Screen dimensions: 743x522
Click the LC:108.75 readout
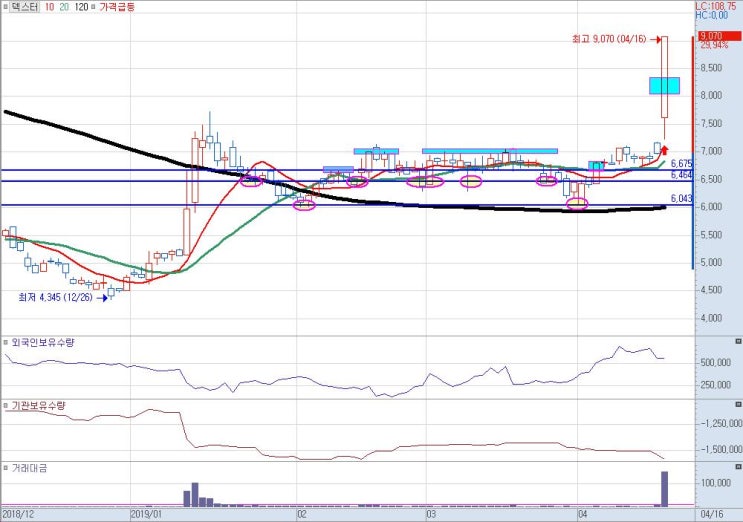pos(716,6)
